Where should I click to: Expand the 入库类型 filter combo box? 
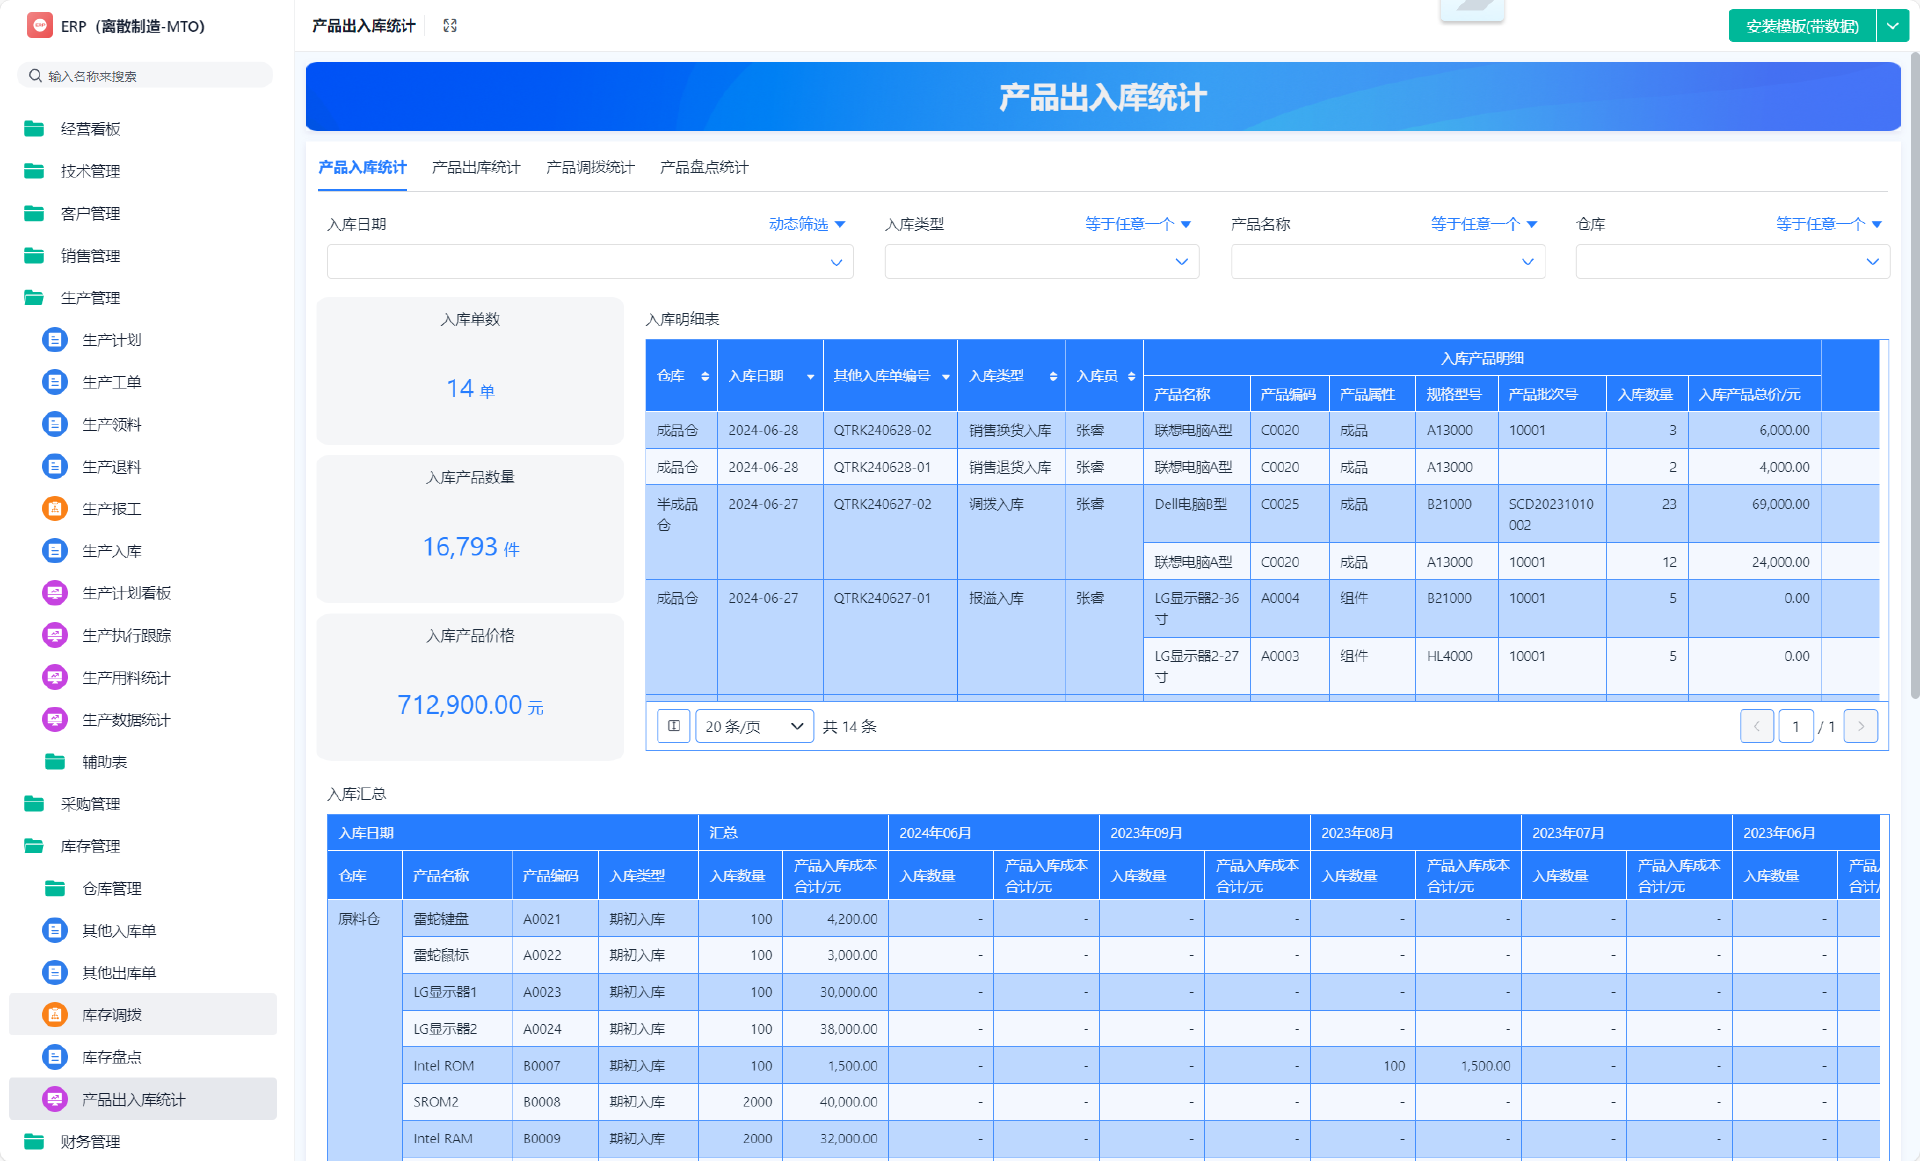pos(1041,262)
